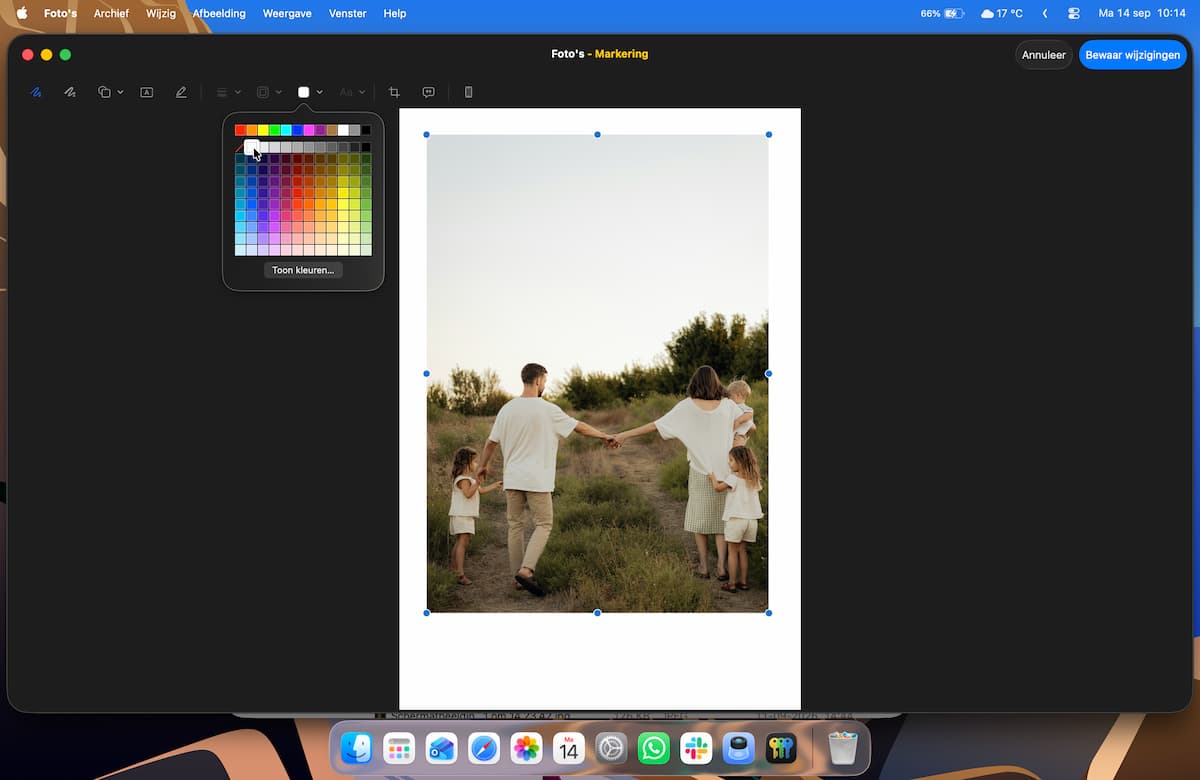Open the Apple menu
Image resolution: width=1200 pixels, height=780 pixels.
pyautogui.click(x=22, y=14)
